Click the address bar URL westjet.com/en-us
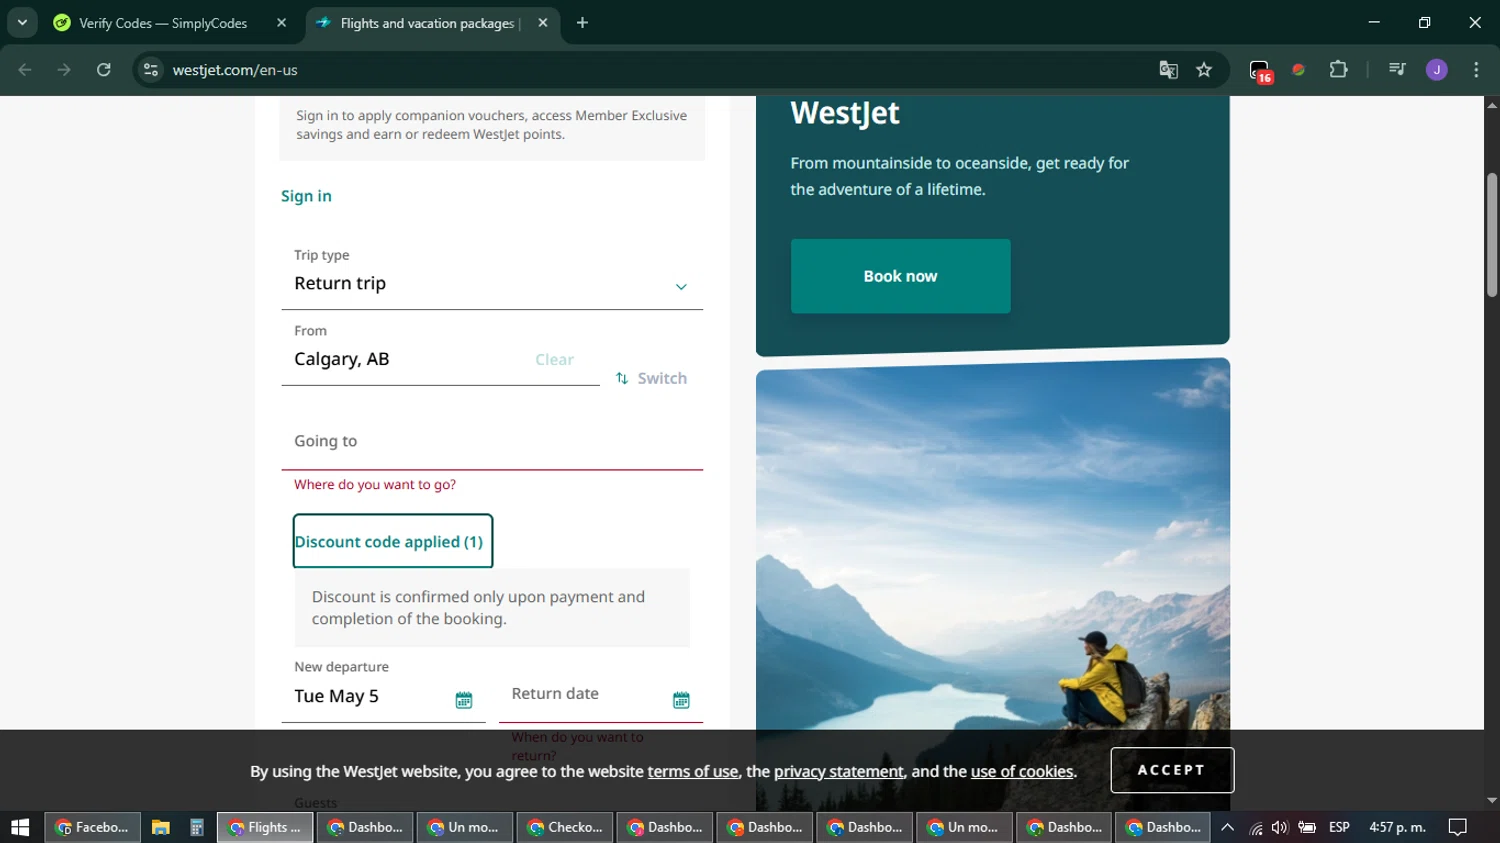 [235, 70]
